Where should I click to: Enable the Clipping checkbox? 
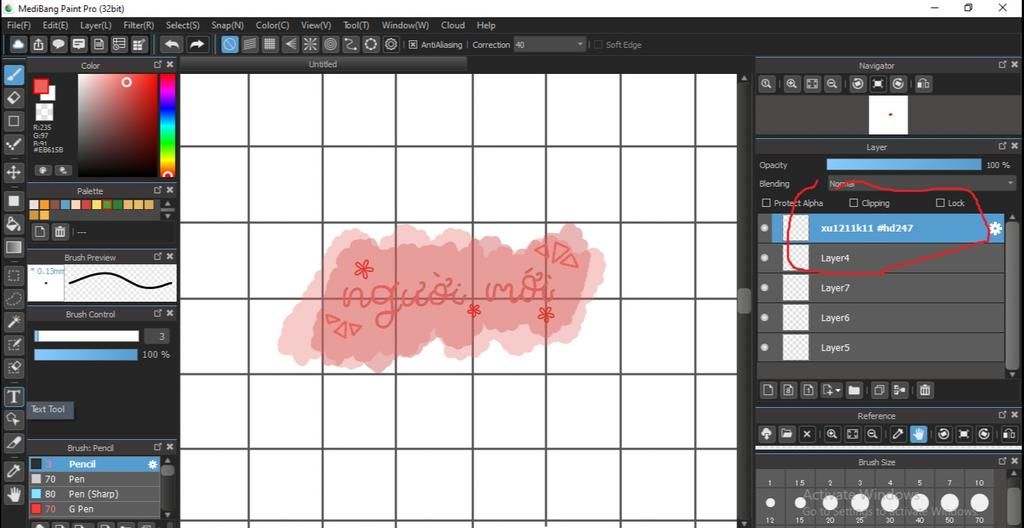tap(853, 203)
